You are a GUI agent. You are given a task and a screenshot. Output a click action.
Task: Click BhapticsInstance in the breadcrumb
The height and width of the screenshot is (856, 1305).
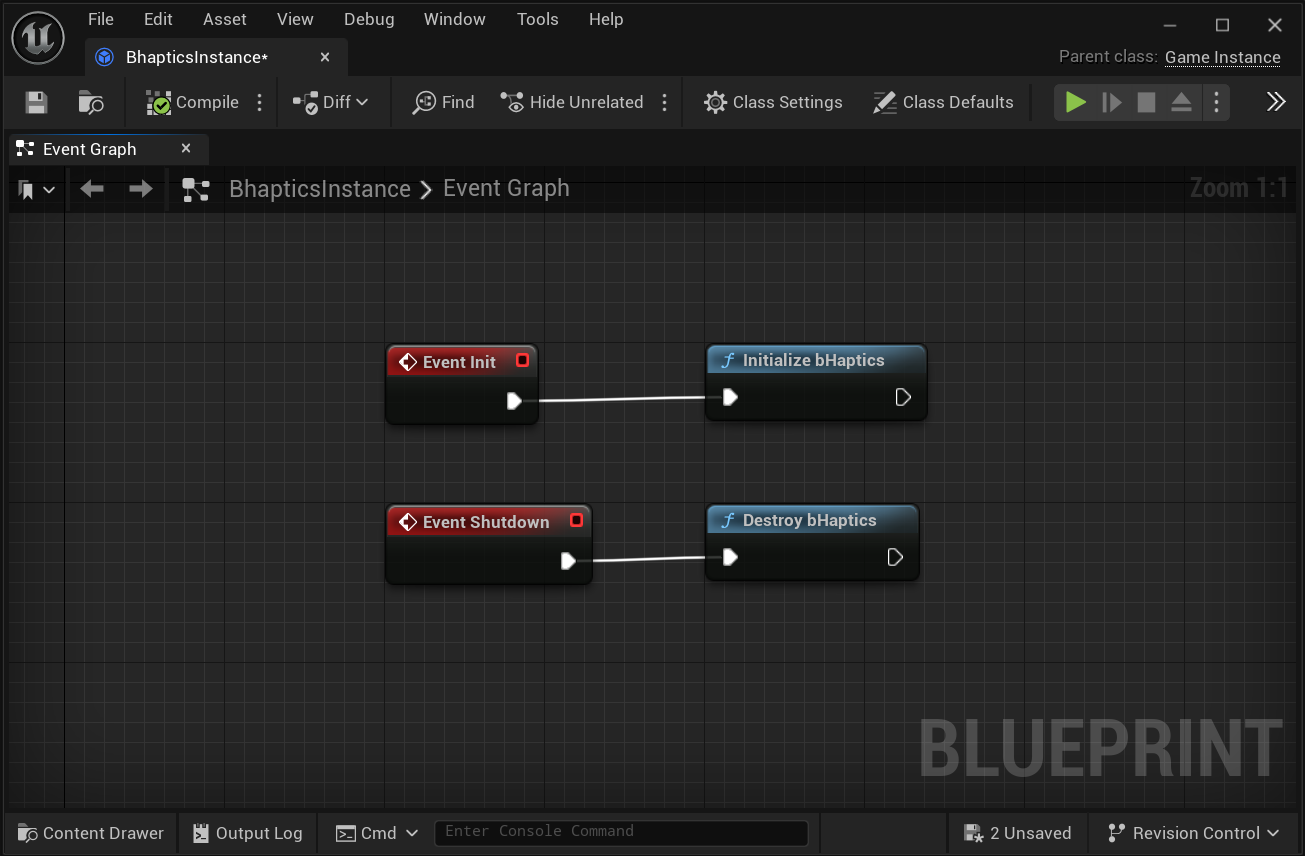point(320,189)
